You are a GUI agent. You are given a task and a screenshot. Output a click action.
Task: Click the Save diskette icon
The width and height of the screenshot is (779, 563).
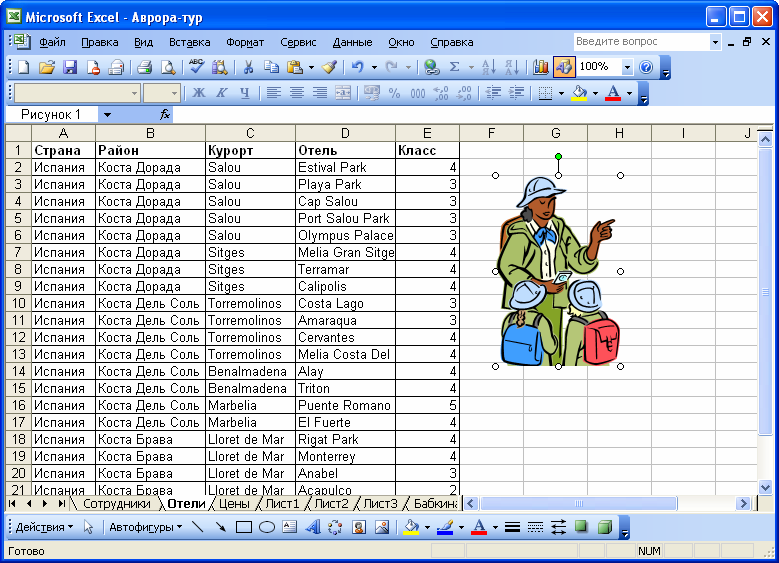pos(70,67)
